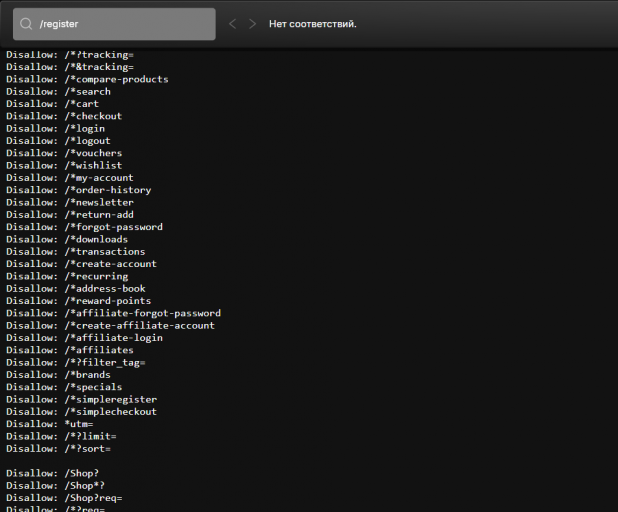
Task: Click line 'Disallow: /*affiliate-forgot-password'
Action: (x=114, y=313)
